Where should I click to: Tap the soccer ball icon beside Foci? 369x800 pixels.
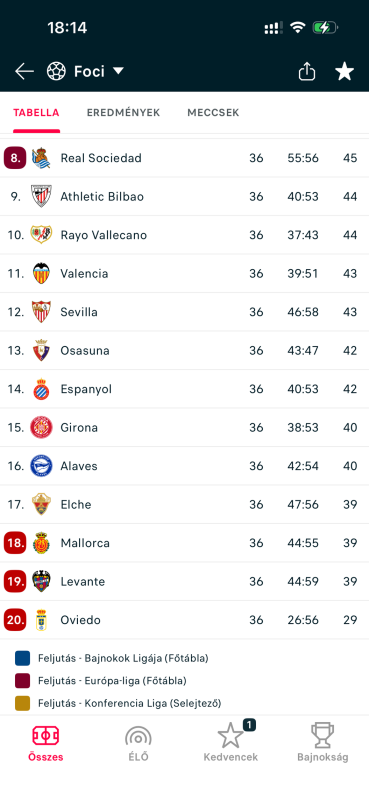(x=56, y=71)
